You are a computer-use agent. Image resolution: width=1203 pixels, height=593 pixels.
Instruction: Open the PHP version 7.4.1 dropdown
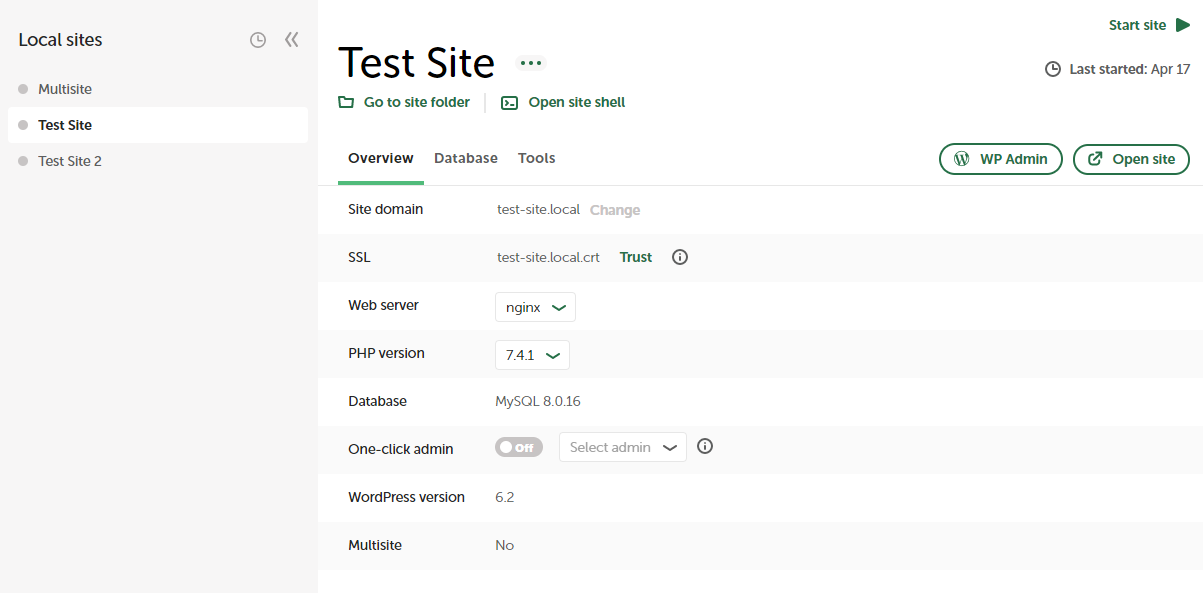tap(532, 355)
